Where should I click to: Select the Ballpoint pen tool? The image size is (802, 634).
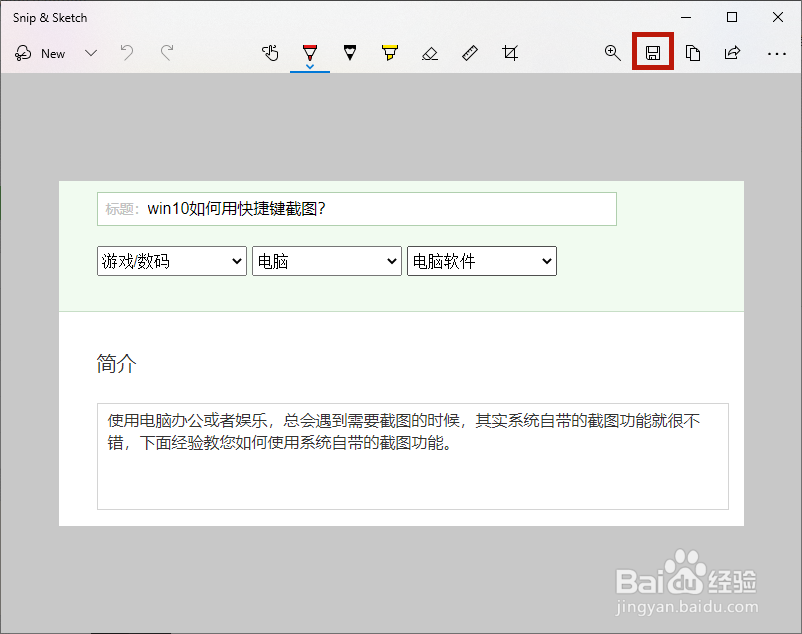310,53
